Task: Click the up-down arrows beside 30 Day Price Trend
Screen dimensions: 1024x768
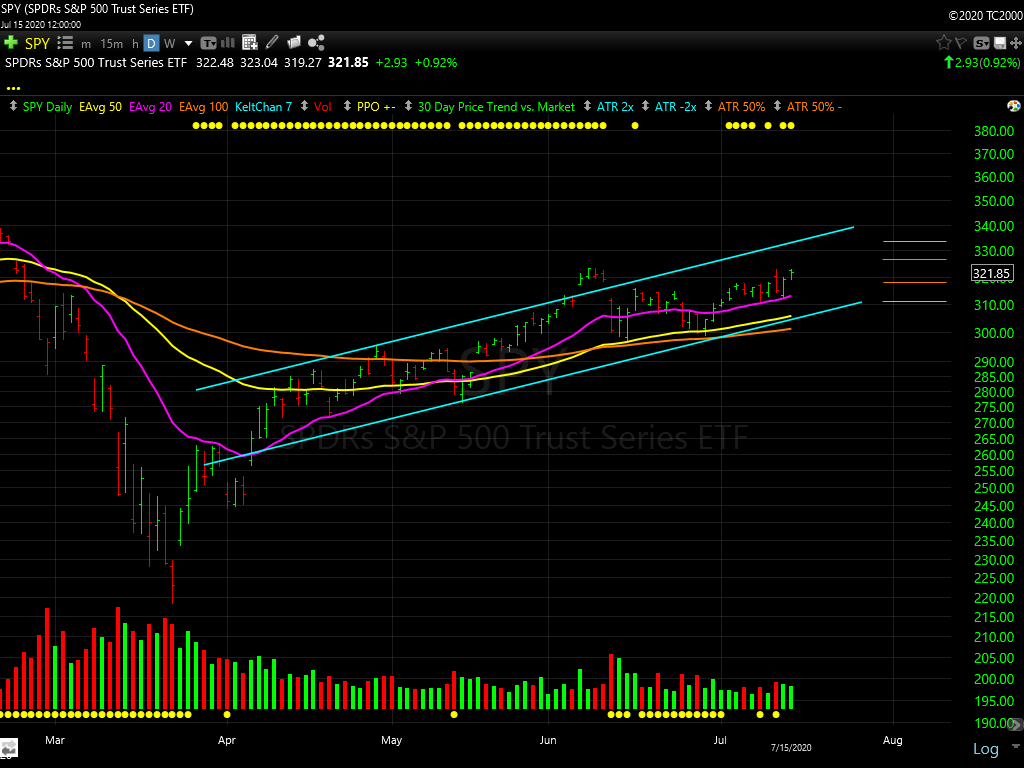Action: coord(408,106)
